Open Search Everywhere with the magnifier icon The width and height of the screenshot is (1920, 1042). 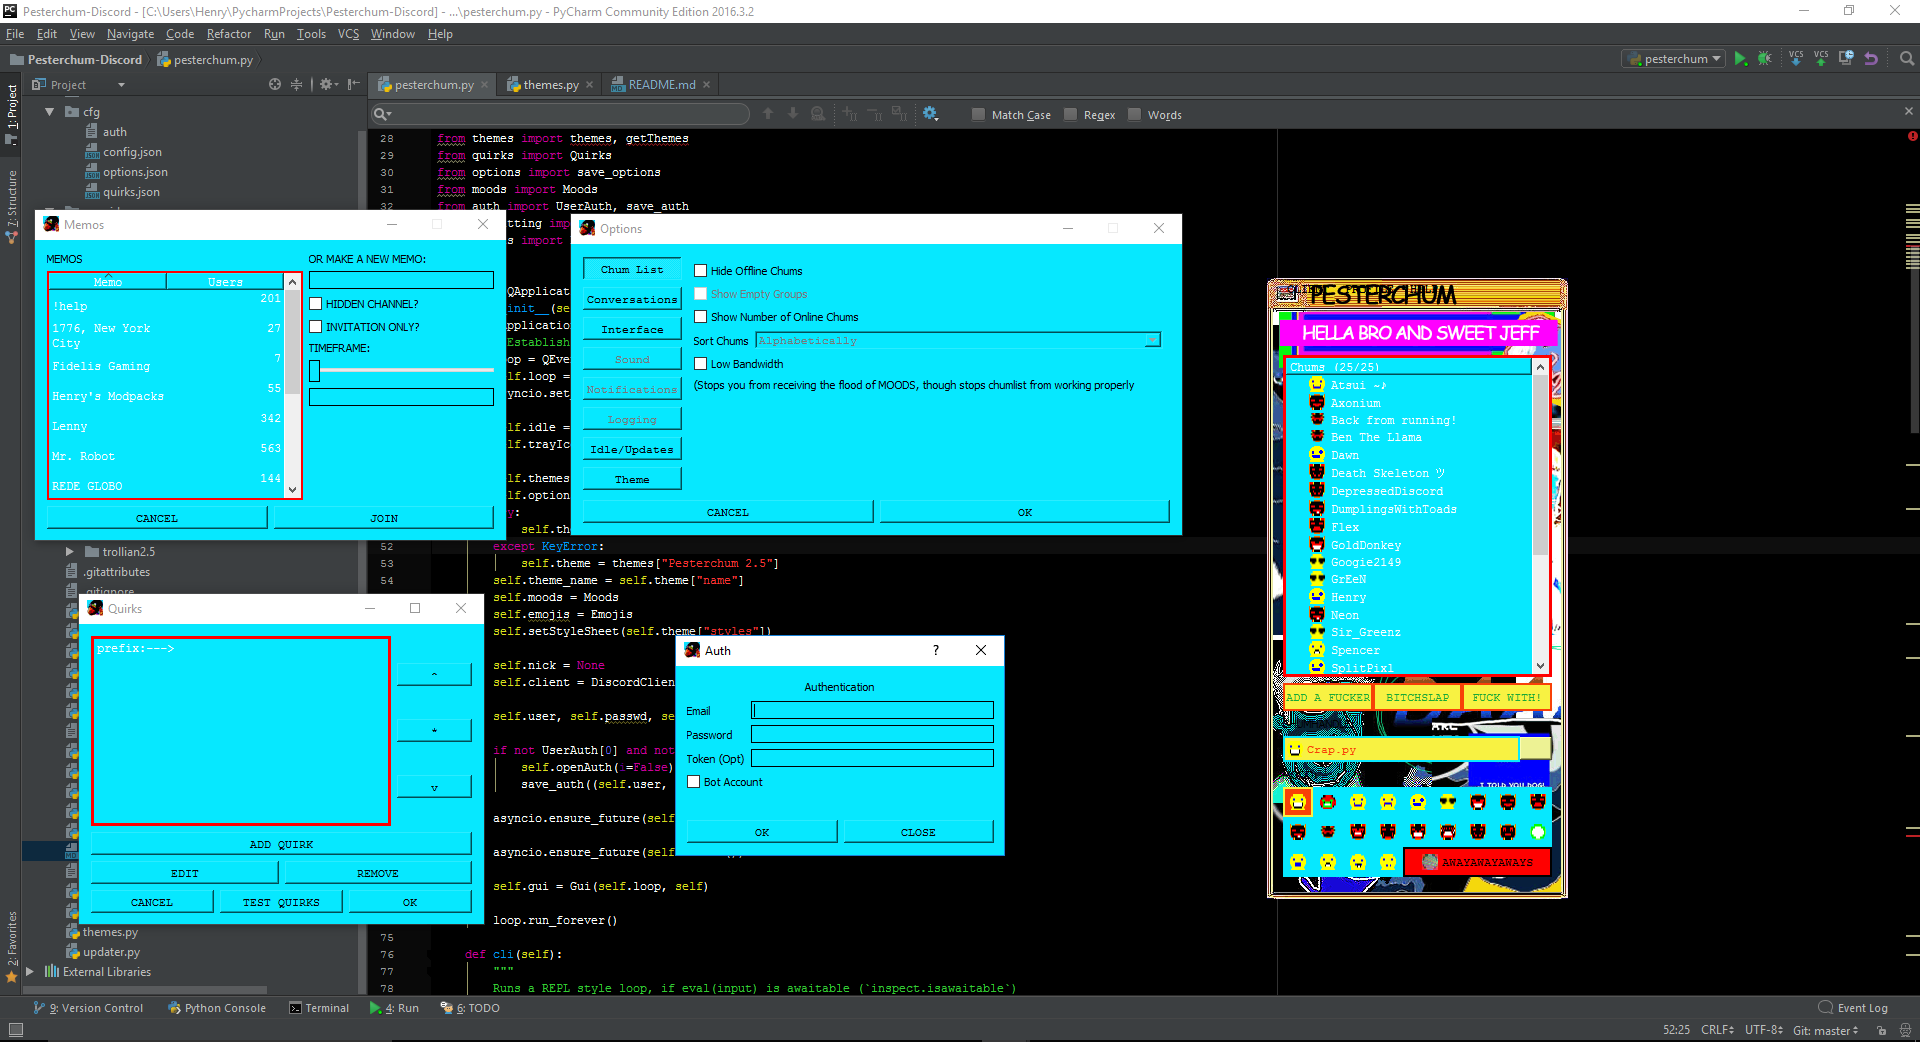tap(1907, 59)
